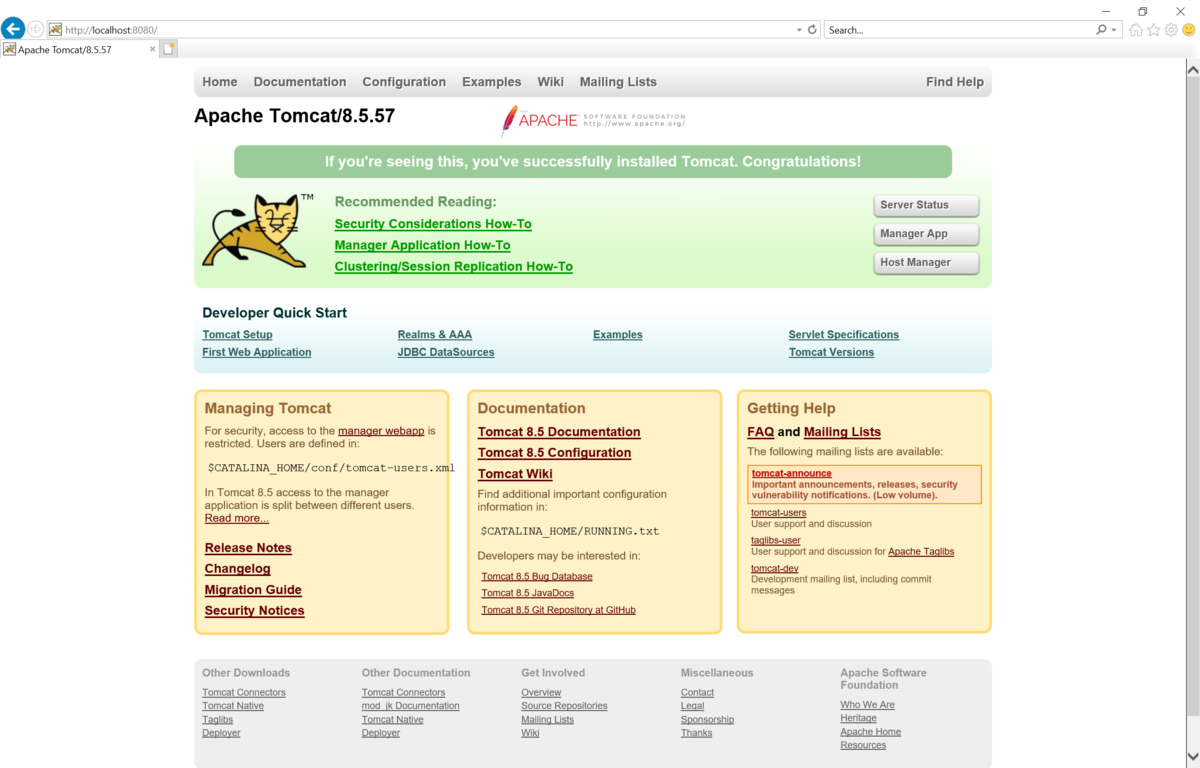Screen dimensions: 1200x768
Task: Open the Find Help nav item
Action: [x=955, y=82]
